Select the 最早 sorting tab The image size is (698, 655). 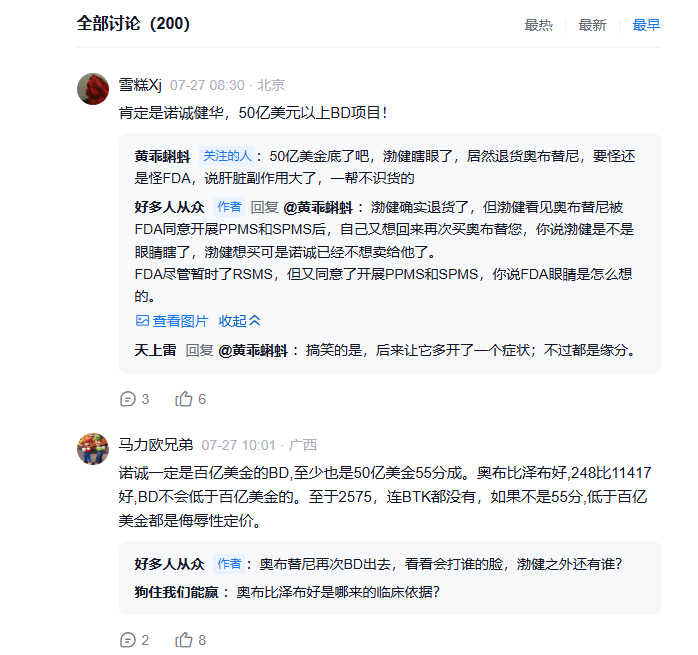point(646,25)
